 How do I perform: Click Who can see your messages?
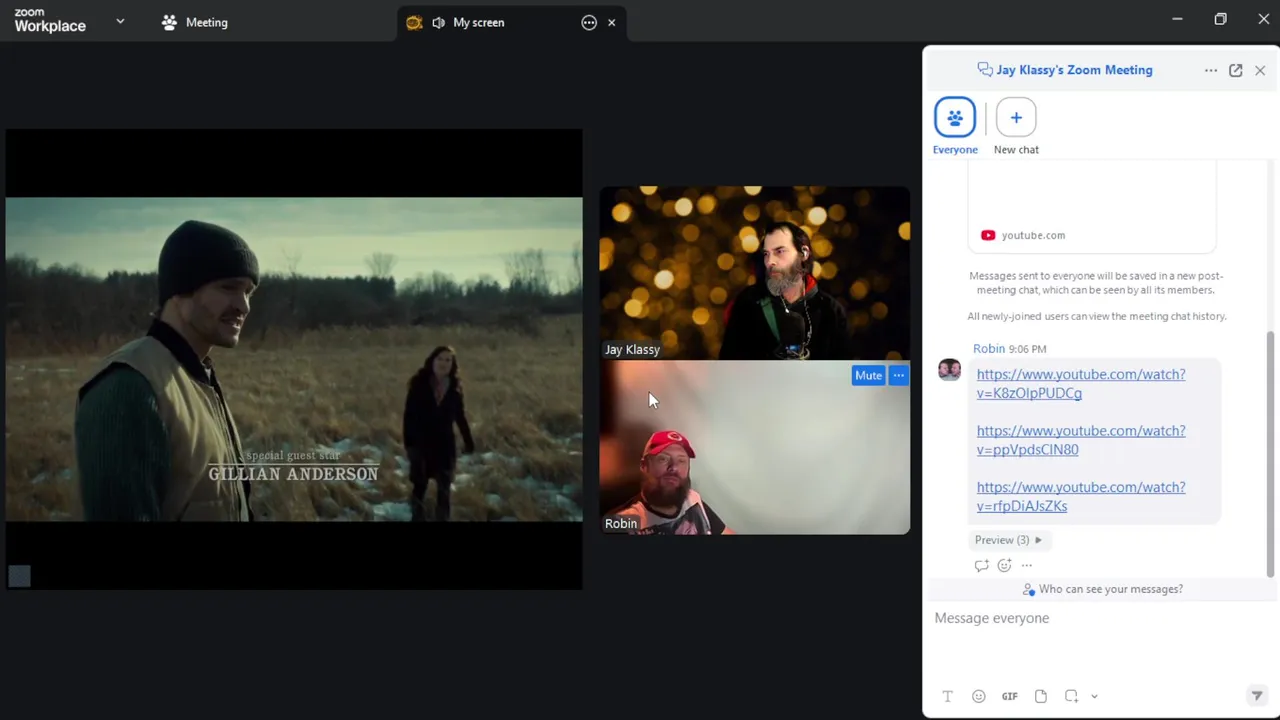(1102, 589)
